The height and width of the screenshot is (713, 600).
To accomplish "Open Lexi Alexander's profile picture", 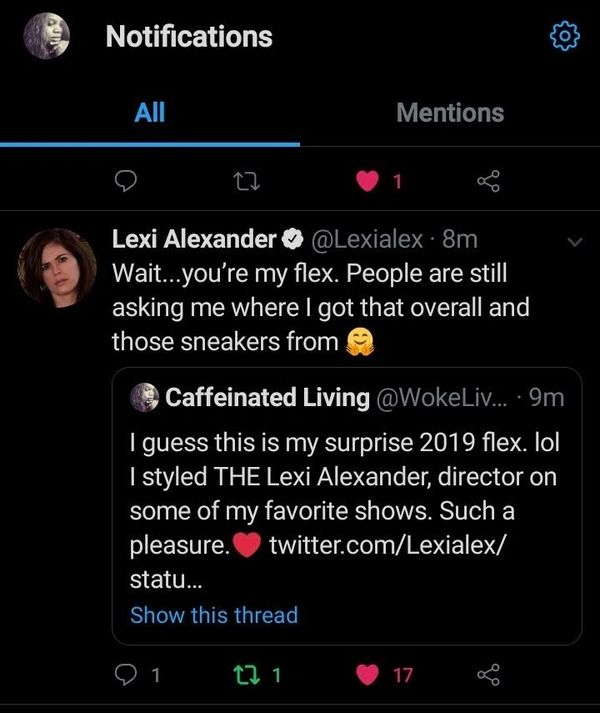I will point(58,267).
